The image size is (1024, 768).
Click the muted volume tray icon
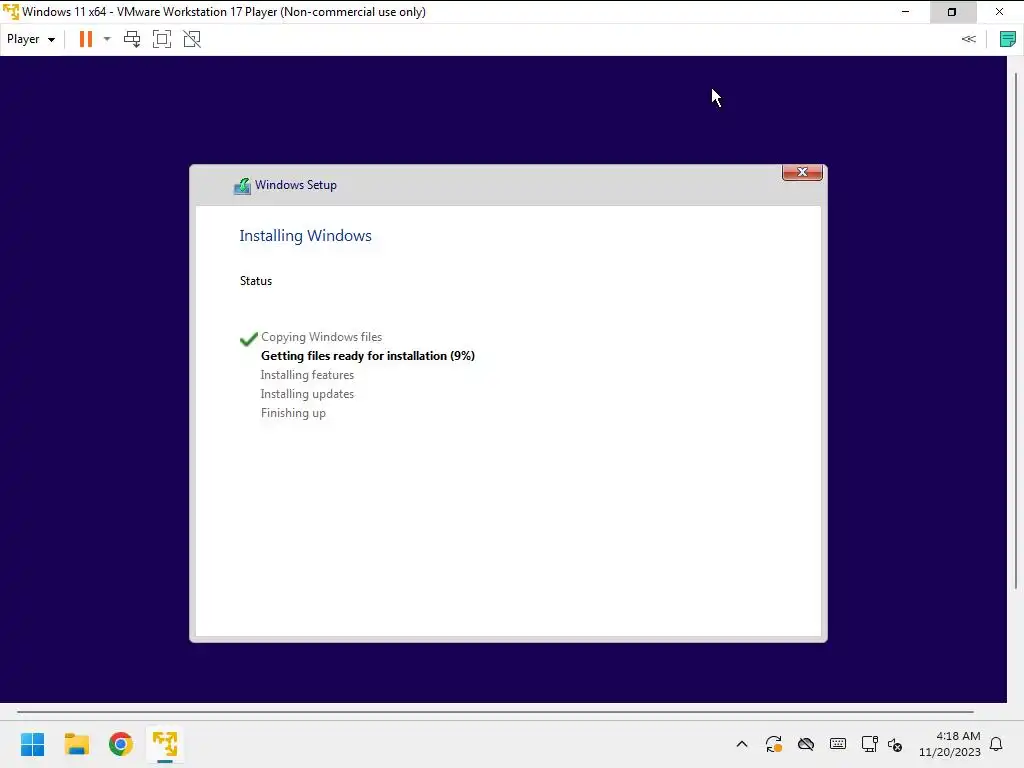pyautogui.click(x=895, y=744)
